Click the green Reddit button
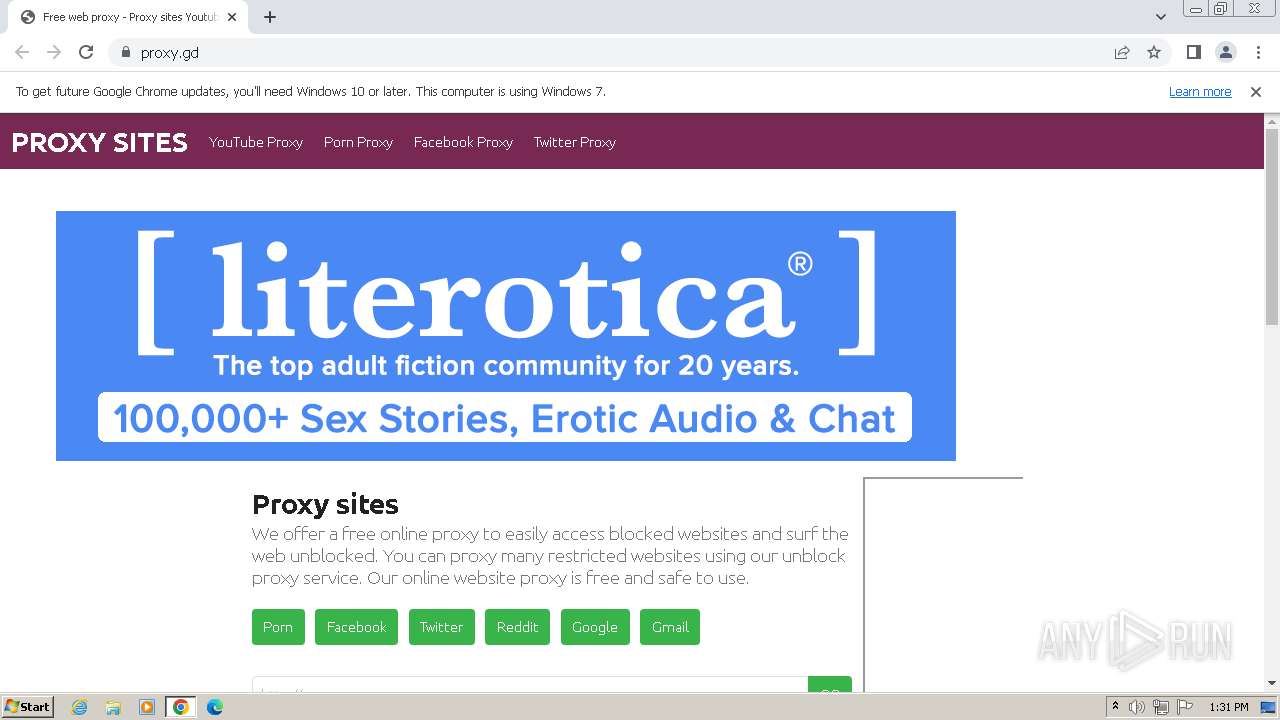The height and width of the screenshot is (720, 1280). (517, 627)
